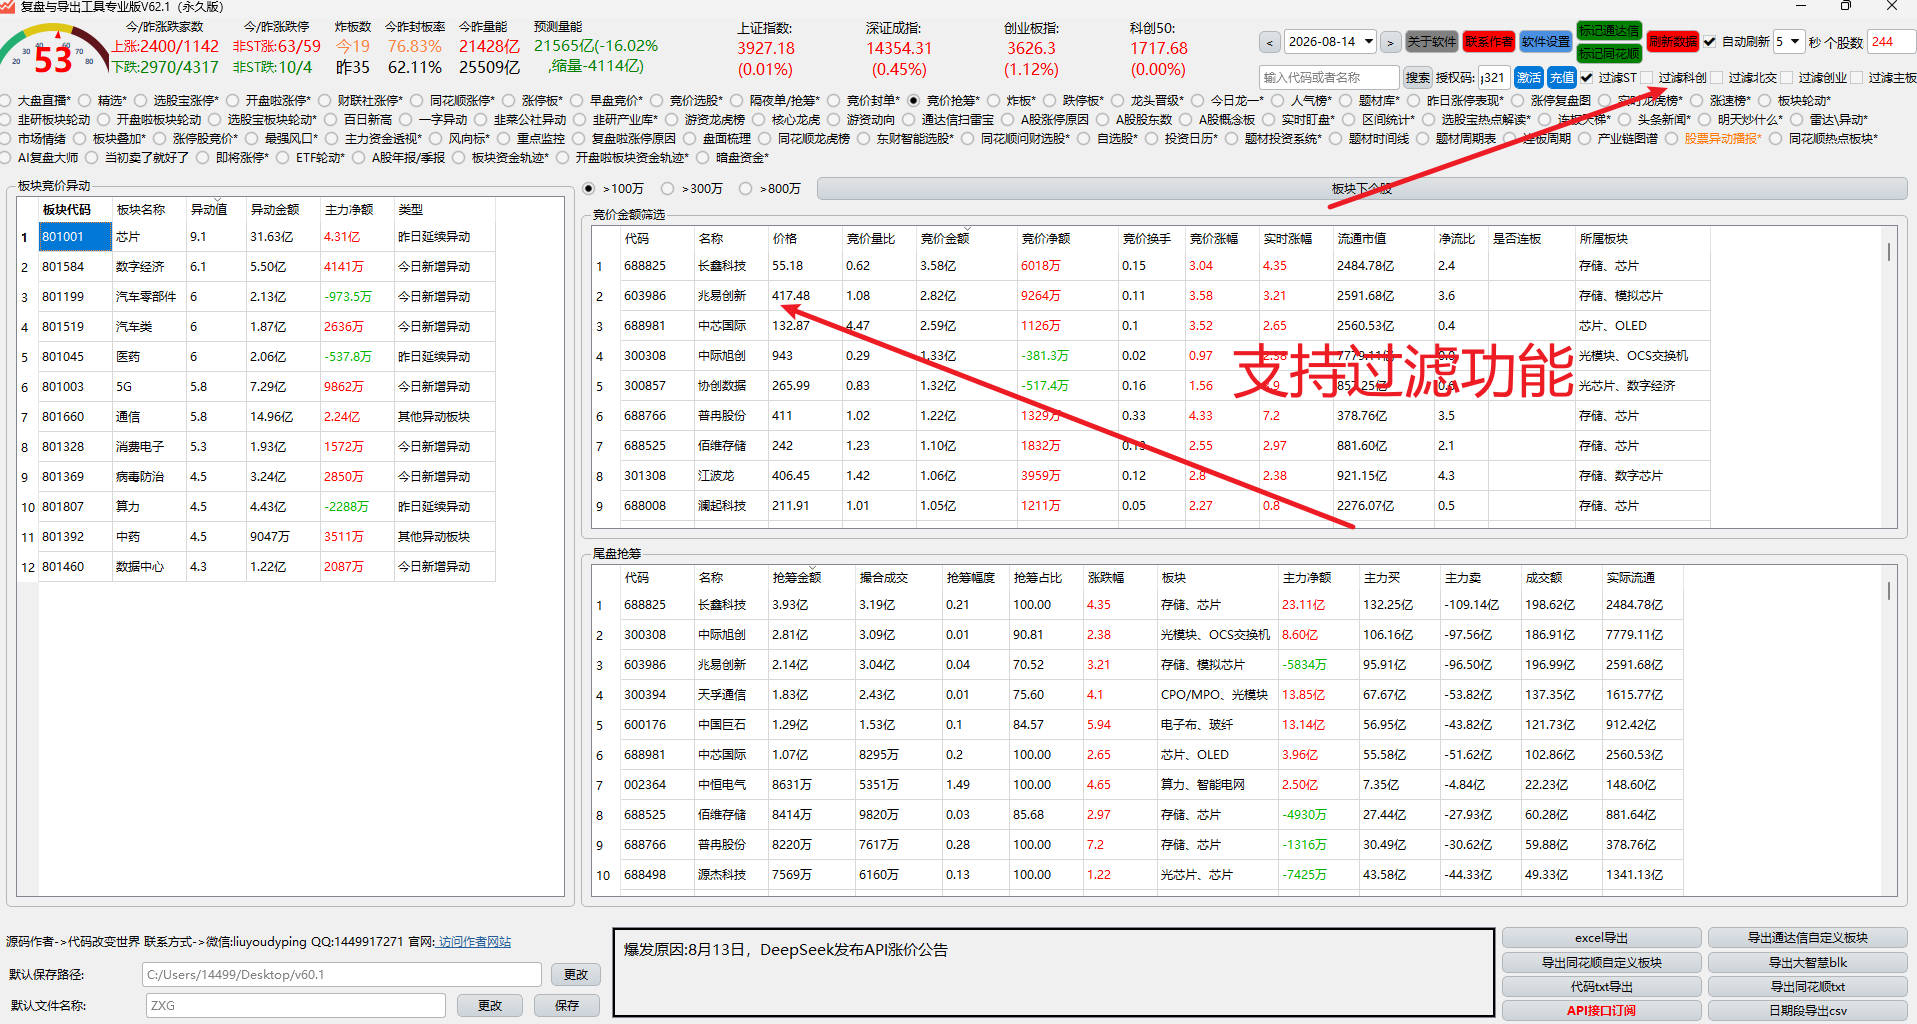Select the >800万 filter radio
The height and width of the screenshot is (1024, 1917).
point(745,188)
